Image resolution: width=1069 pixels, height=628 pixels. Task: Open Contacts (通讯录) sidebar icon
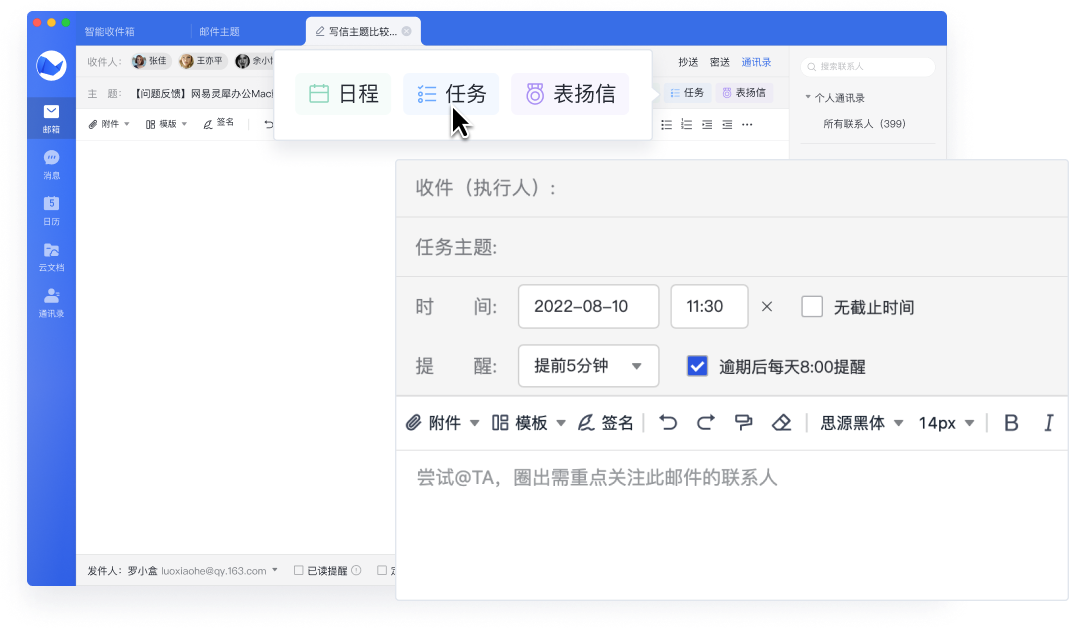(51, 302)
